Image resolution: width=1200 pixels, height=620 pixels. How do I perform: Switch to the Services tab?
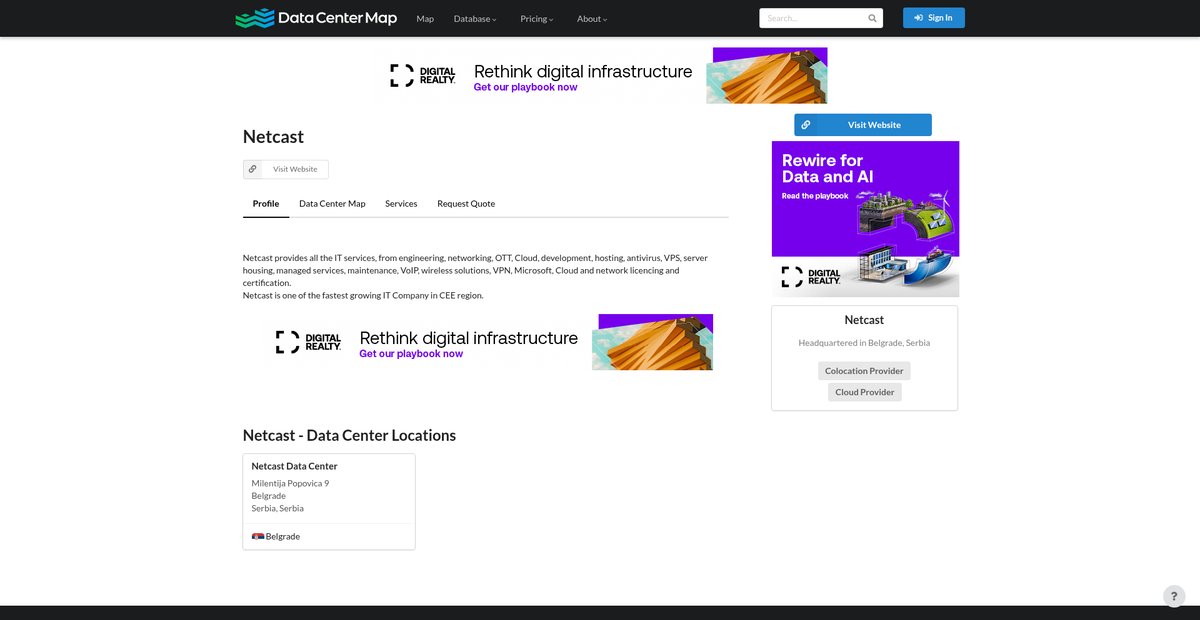click(x=401, y=204)
